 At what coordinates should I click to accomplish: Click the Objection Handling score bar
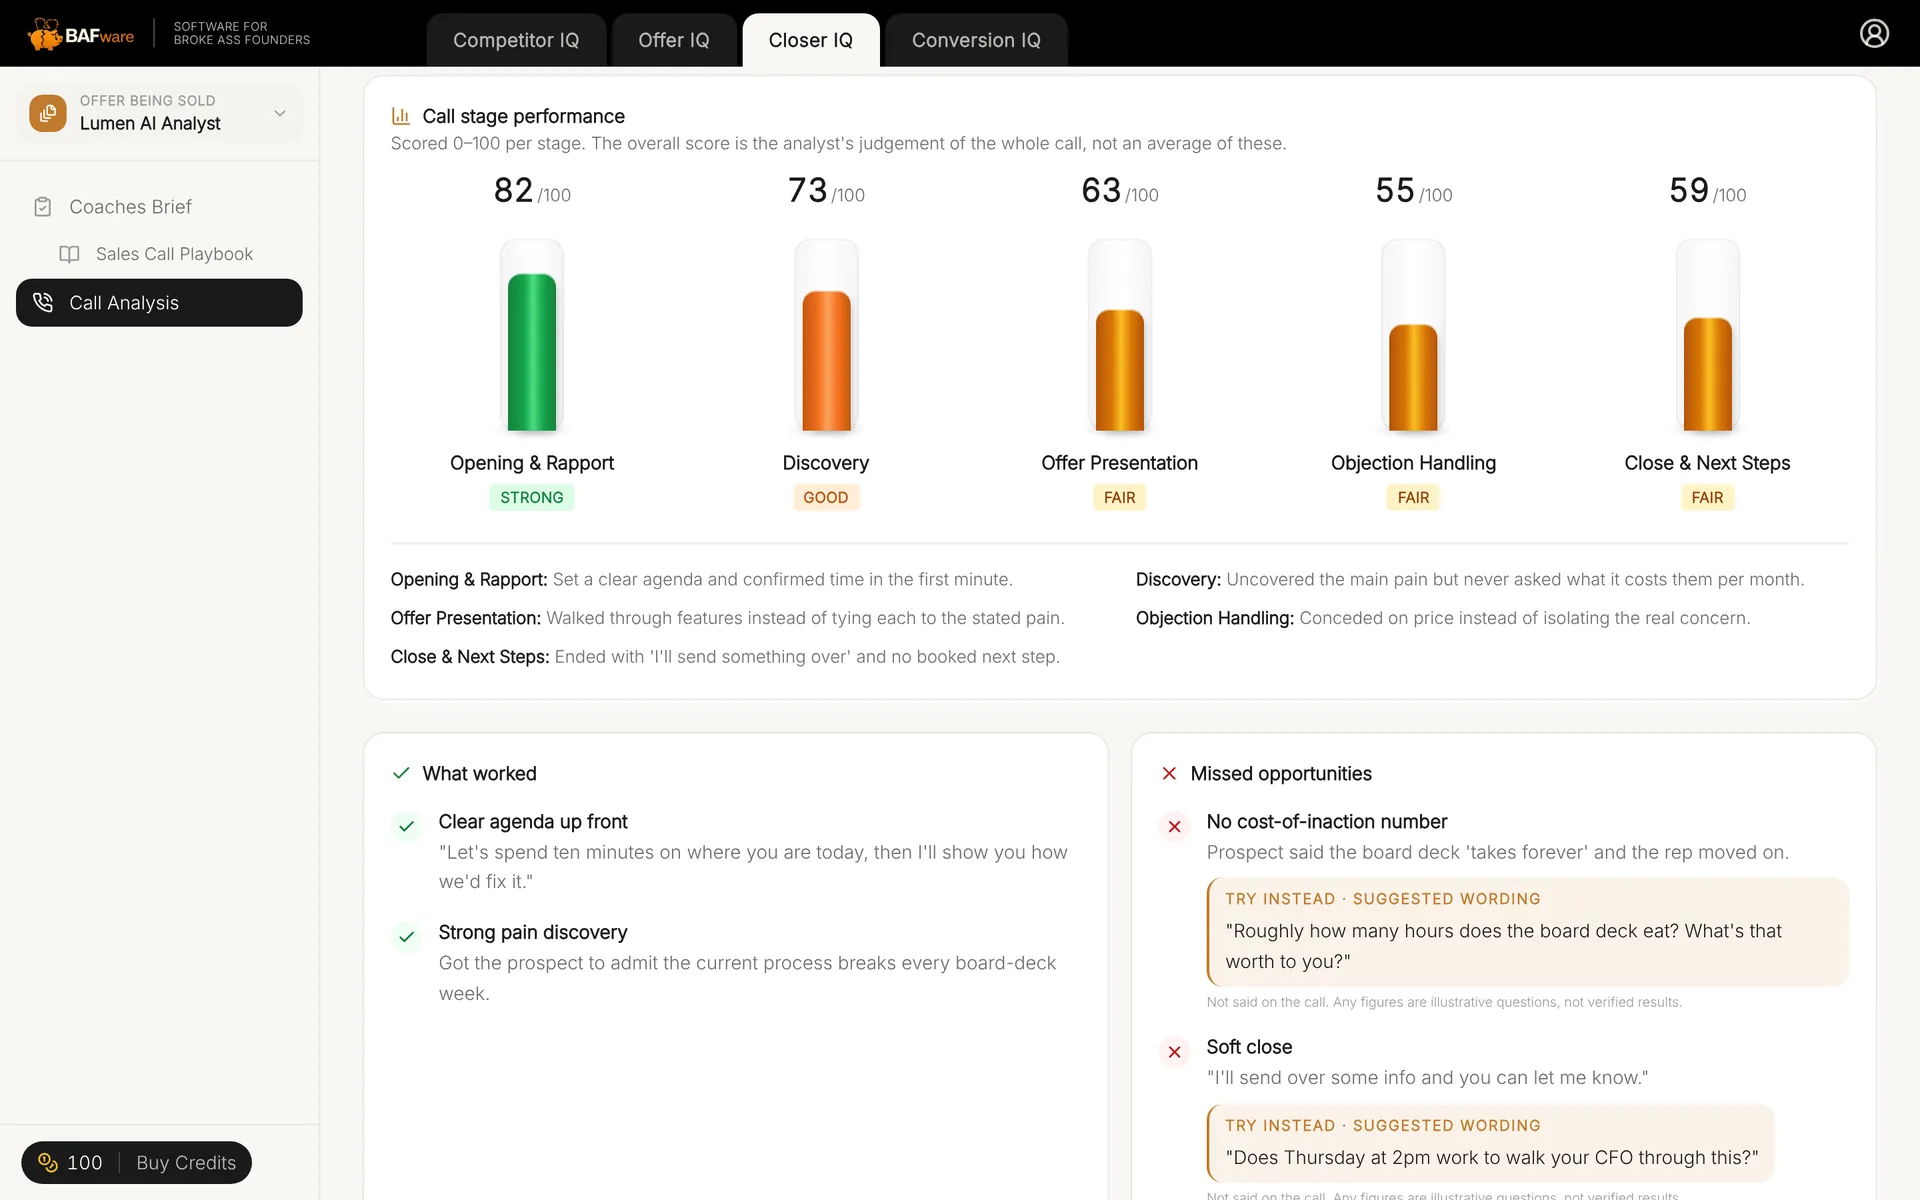pos(1413,377)
